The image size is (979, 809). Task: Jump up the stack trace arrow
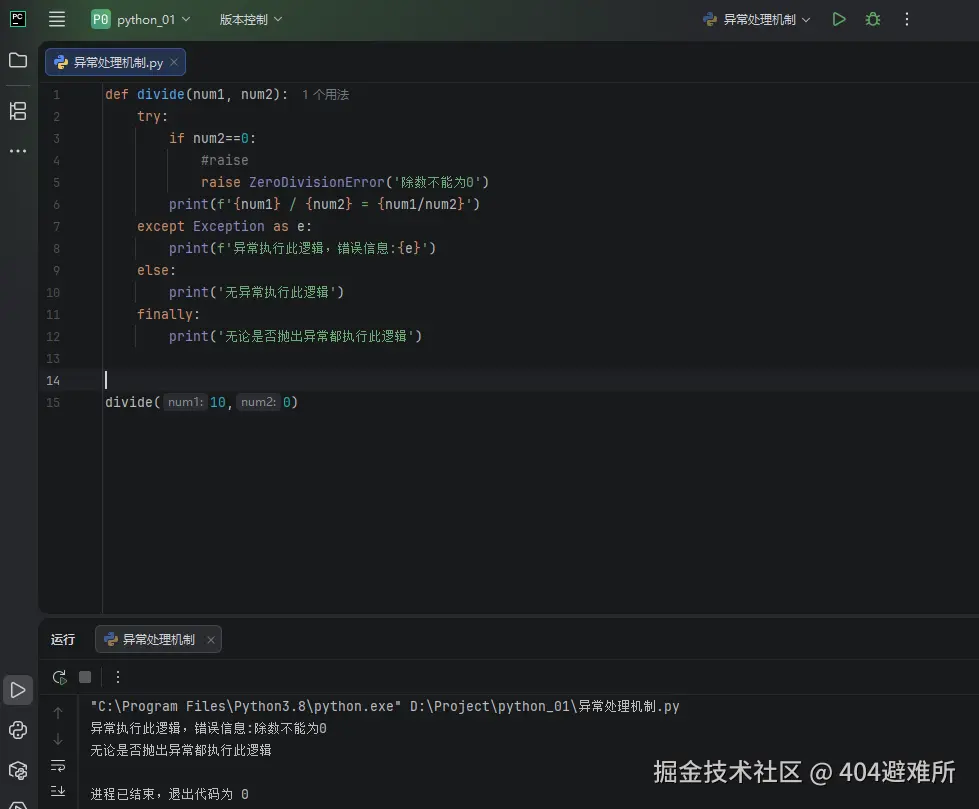(58, 712)
